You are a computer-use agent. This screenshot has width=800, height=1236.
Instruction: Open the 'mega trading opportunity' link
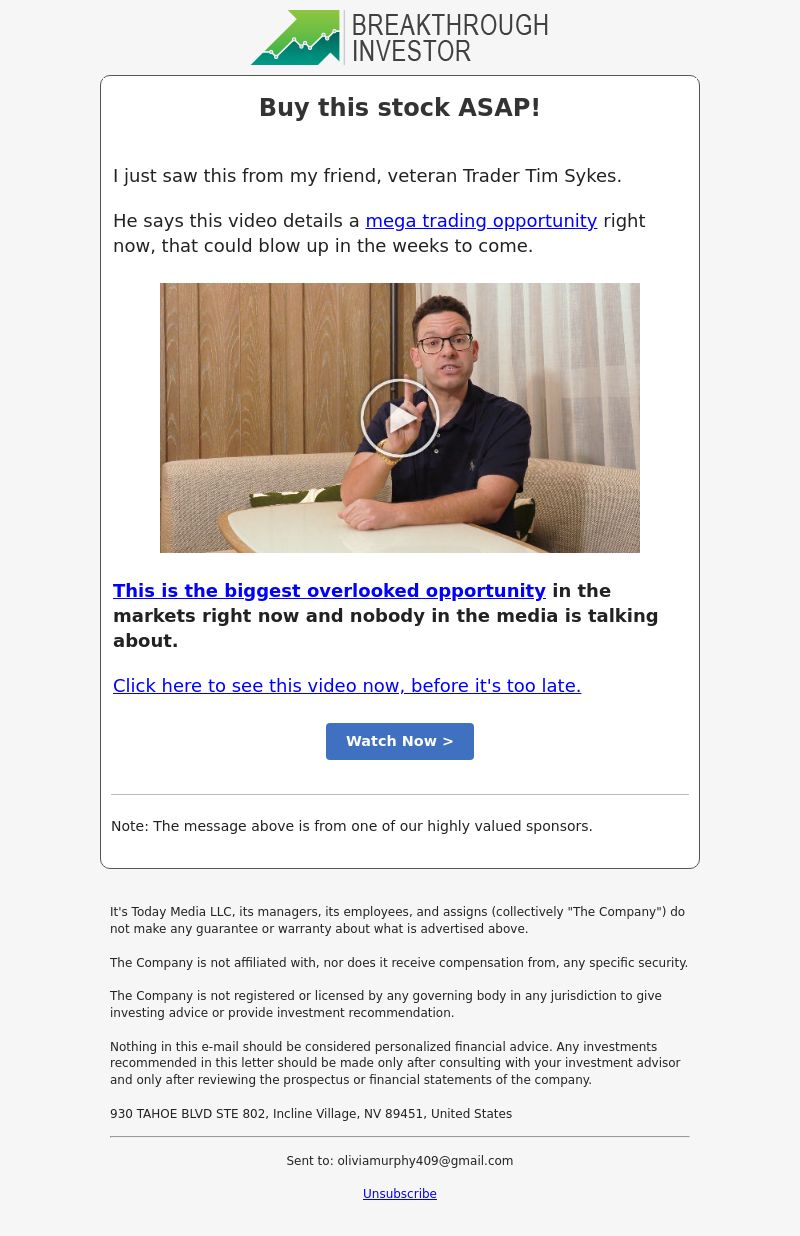[x=481, y=220]
